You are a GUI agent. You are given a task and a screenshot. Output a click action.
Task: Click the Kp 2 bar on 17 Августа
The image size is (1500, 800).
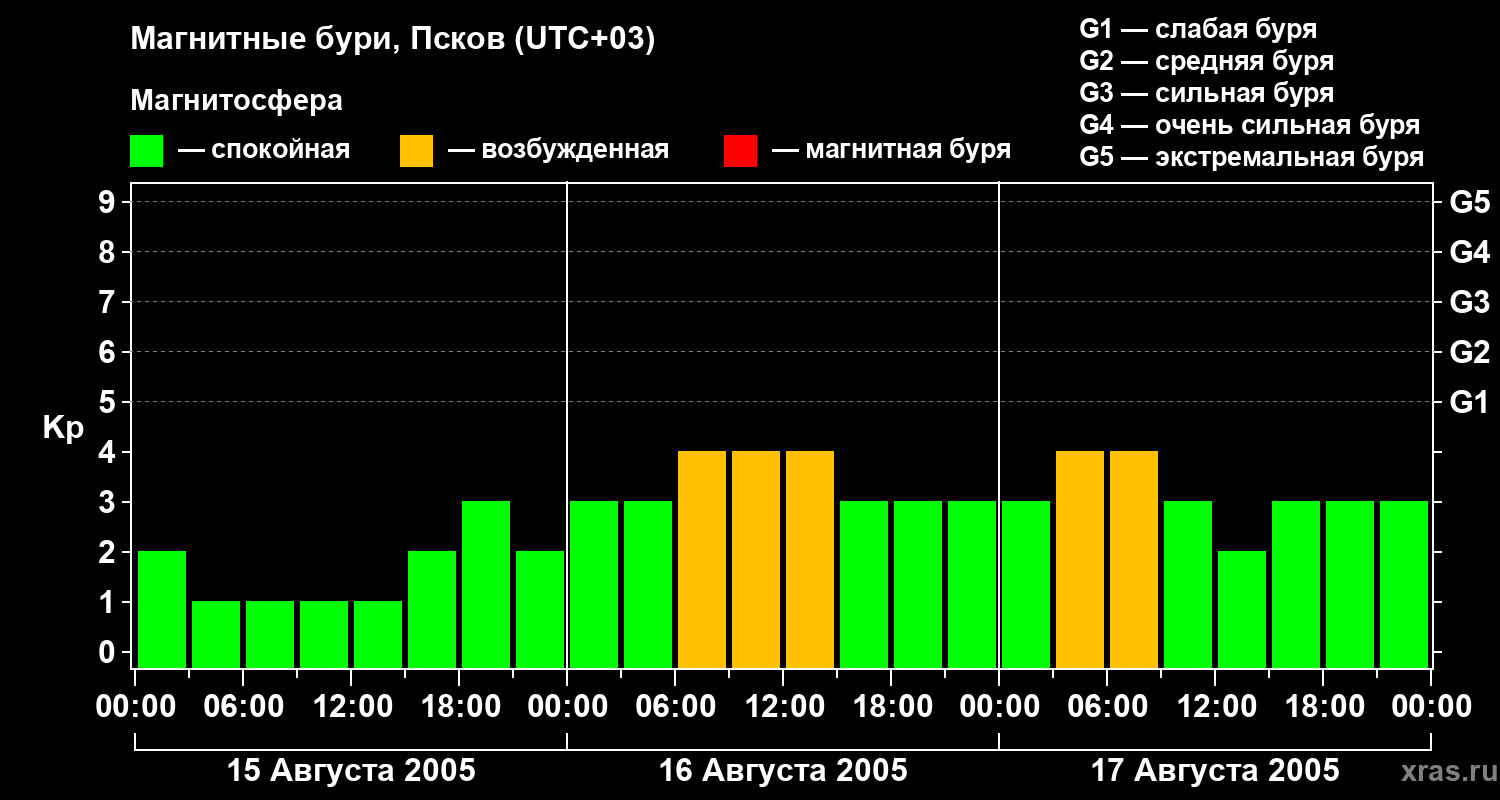1242,609
